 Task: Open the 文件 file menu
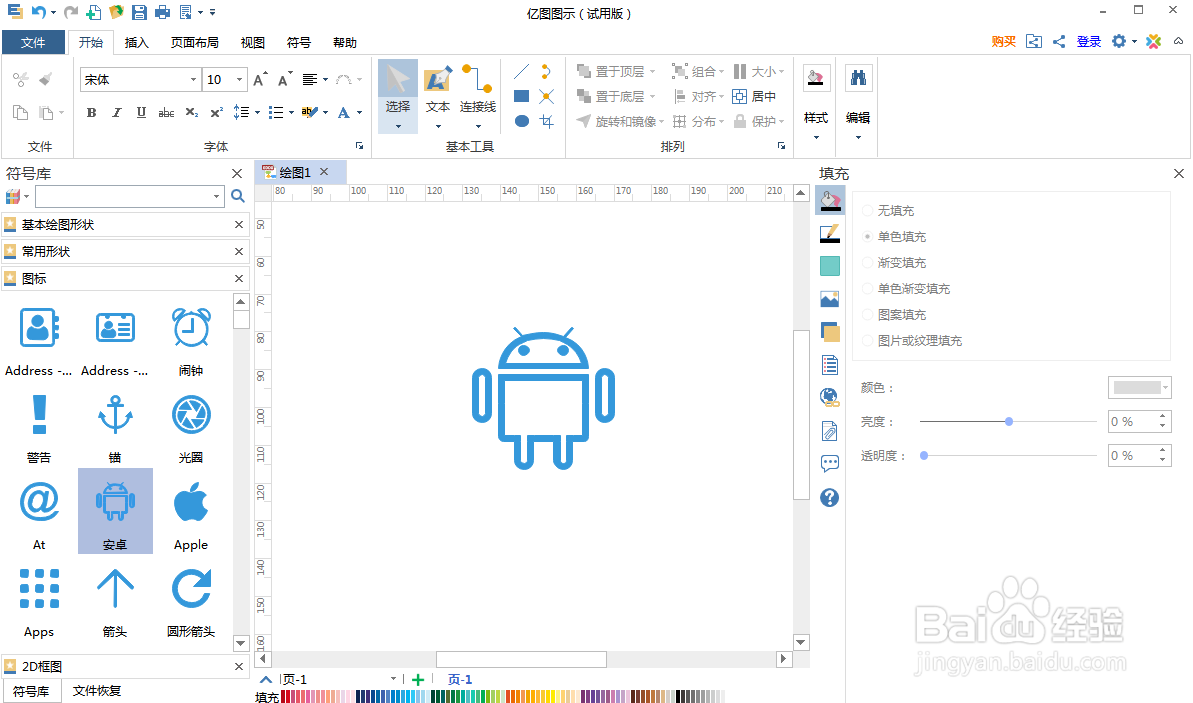click(x=33, y=42)
